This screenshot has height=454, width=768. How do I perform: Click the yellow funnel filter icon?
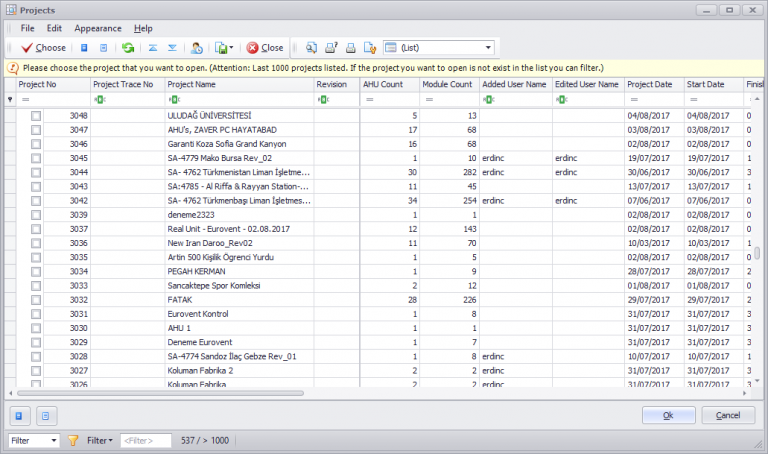[73, 440]
